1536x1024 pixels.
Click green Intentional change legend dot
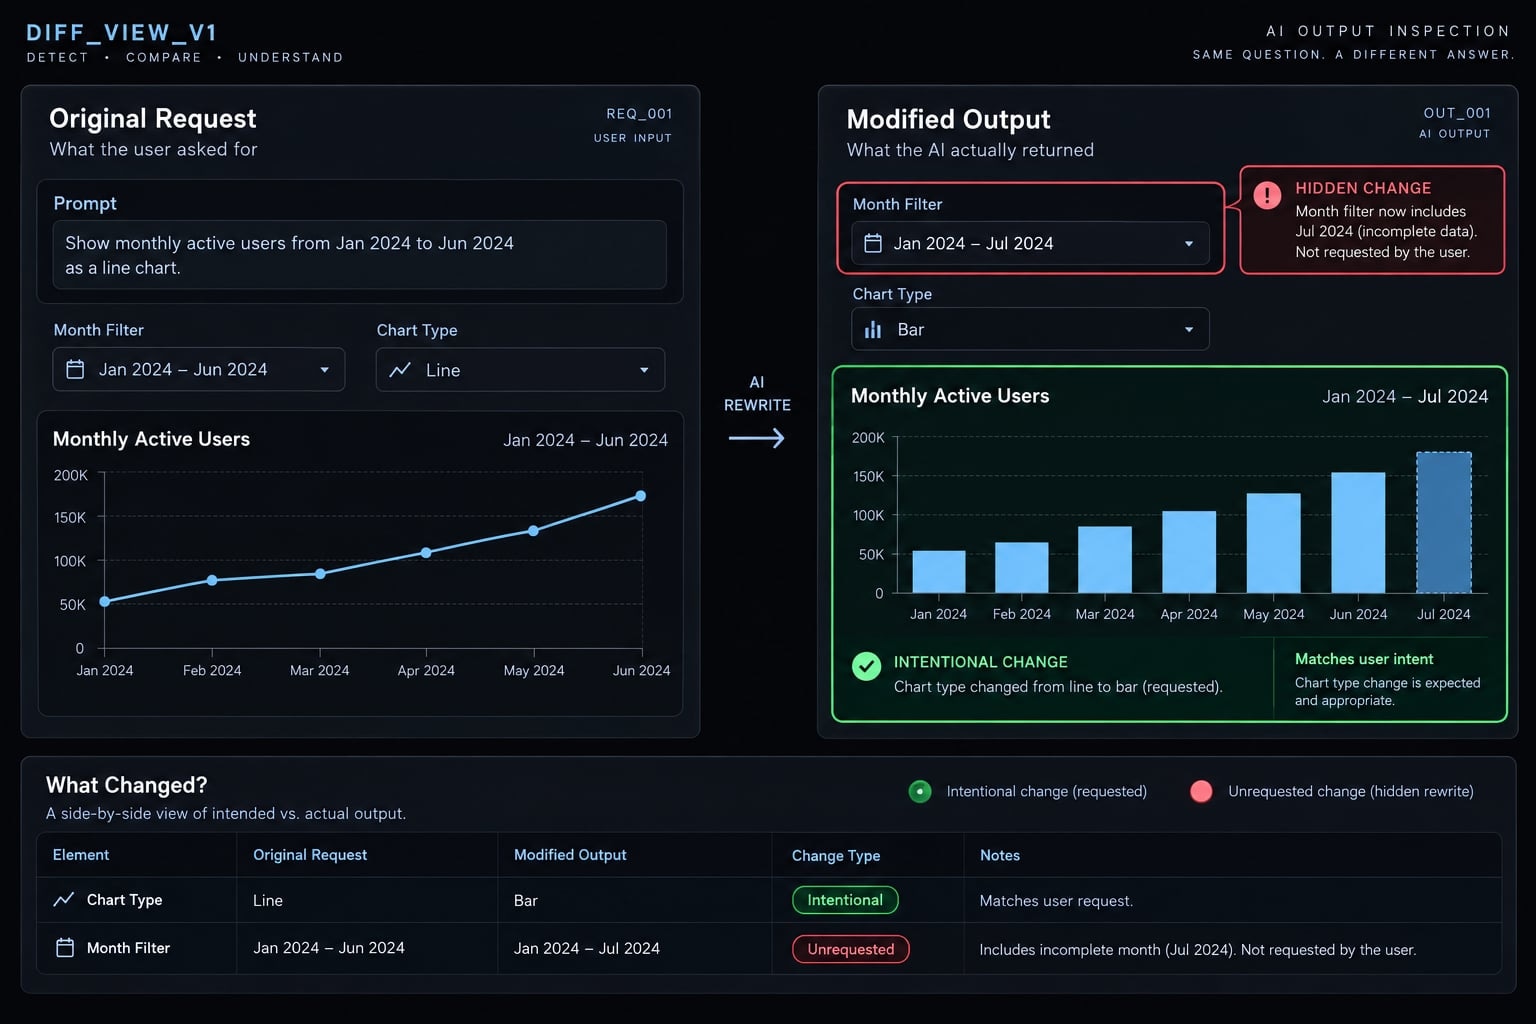(920, 791)
